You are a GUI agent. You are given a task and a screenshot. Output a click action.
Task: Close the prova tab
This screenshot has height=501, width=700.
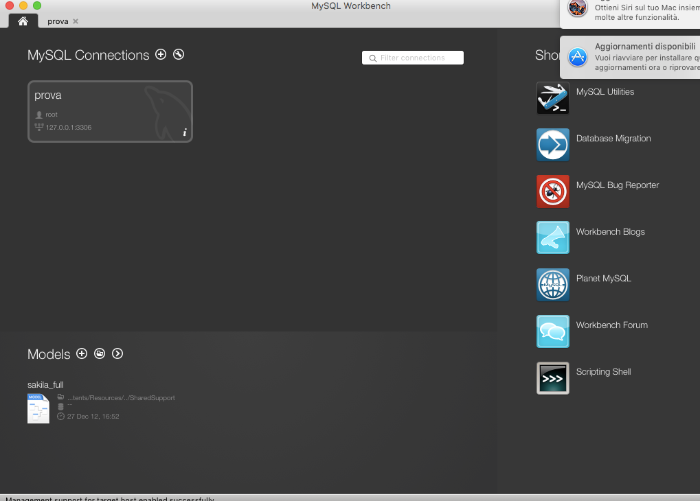click(75, 21)
